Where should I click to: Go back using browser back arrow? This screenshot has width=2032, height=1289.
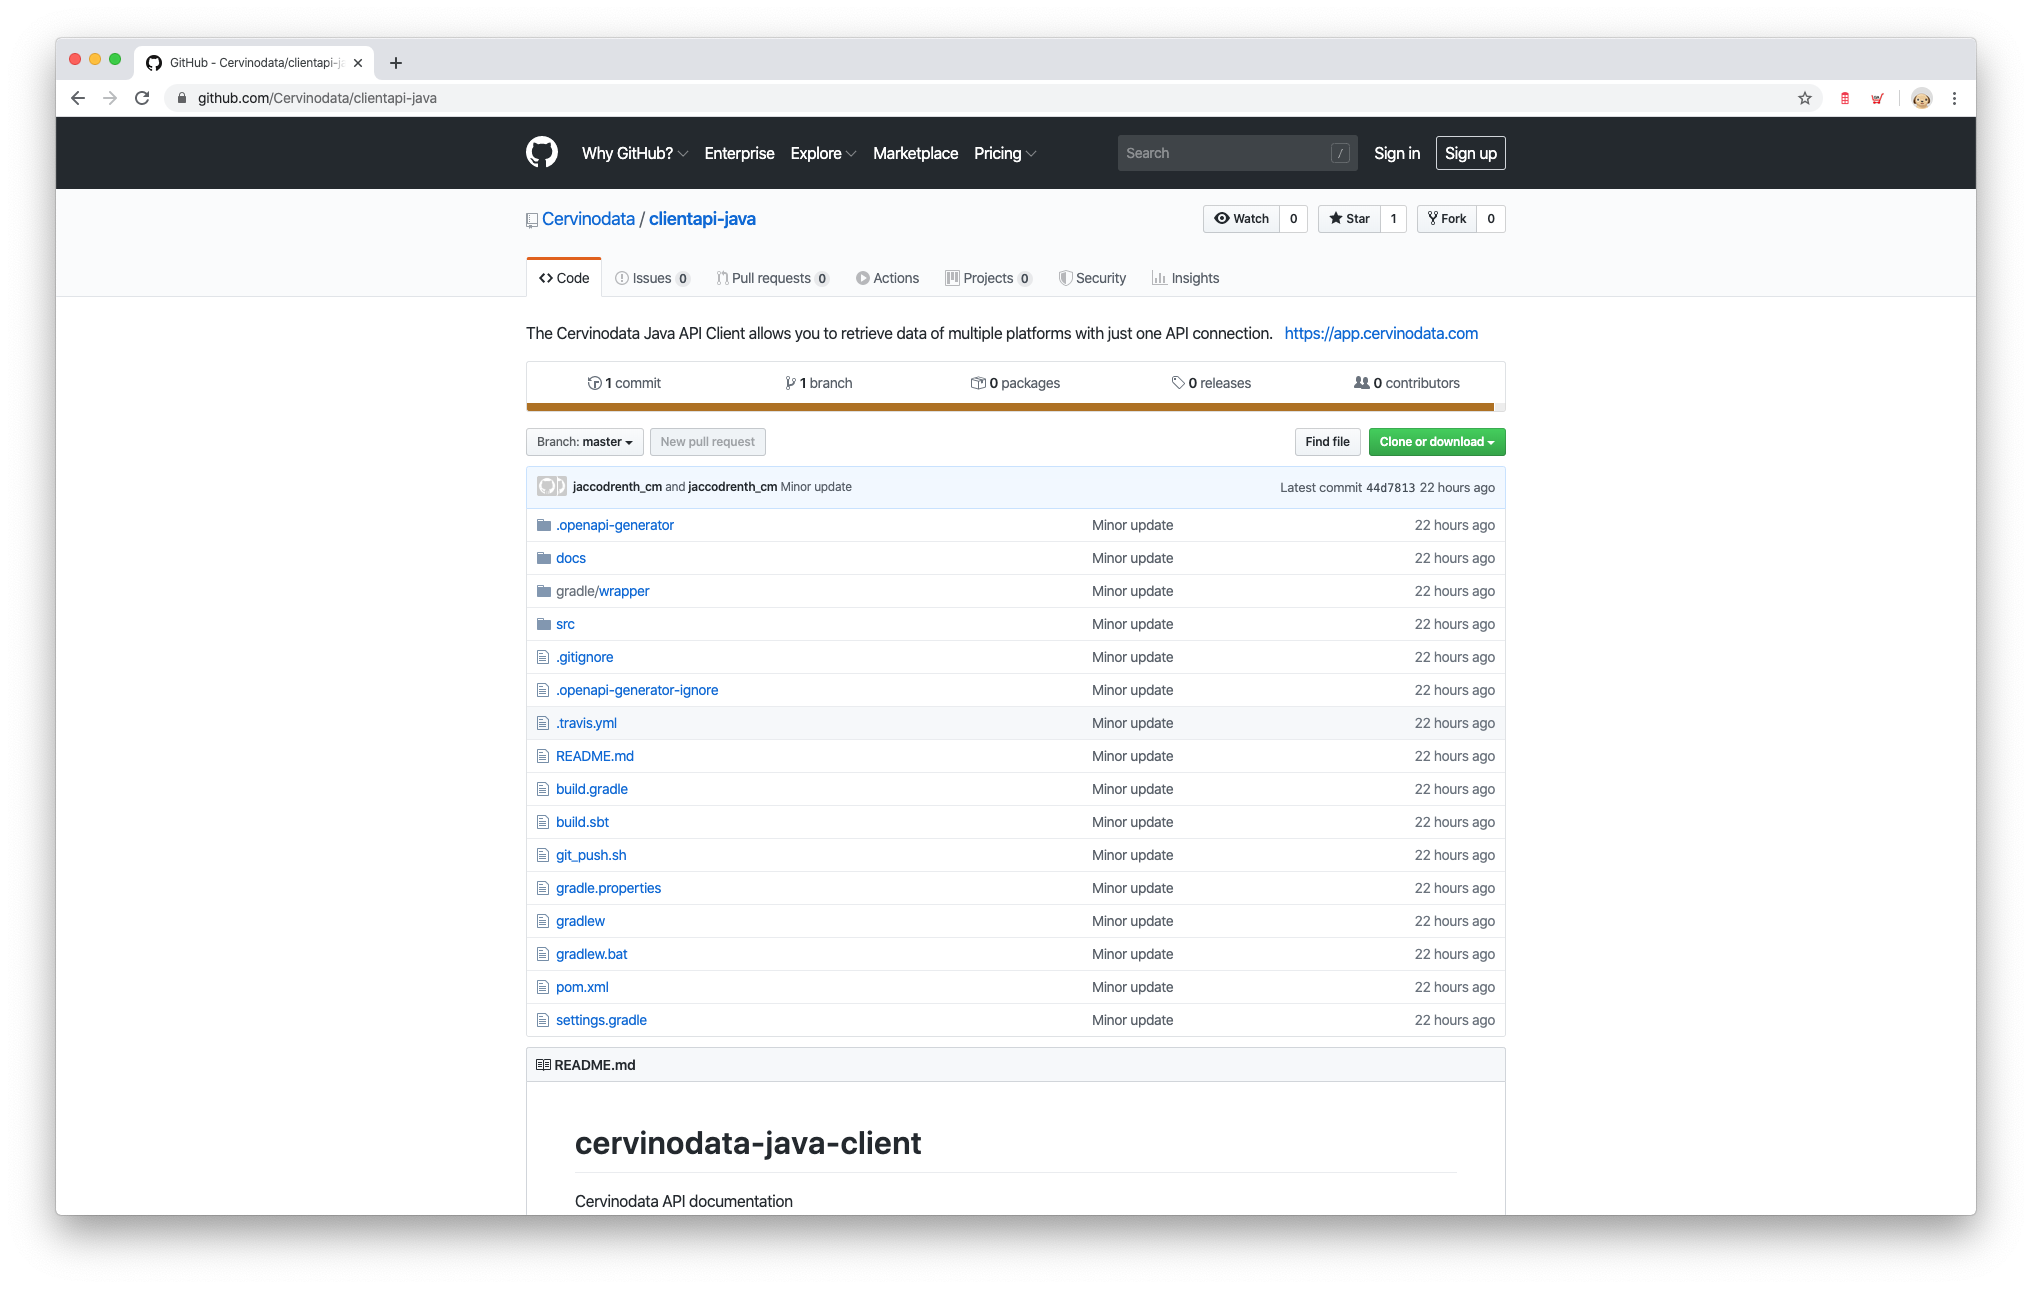78,98
